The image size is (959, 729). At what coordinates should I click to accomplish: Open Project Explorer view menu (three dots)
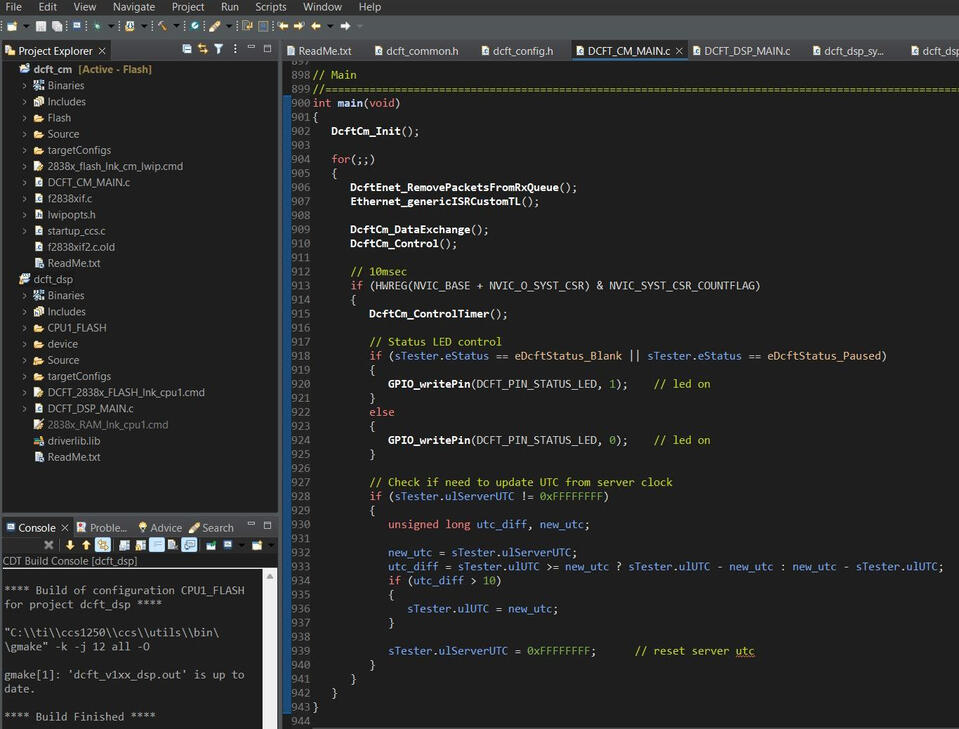click(235, 49)
